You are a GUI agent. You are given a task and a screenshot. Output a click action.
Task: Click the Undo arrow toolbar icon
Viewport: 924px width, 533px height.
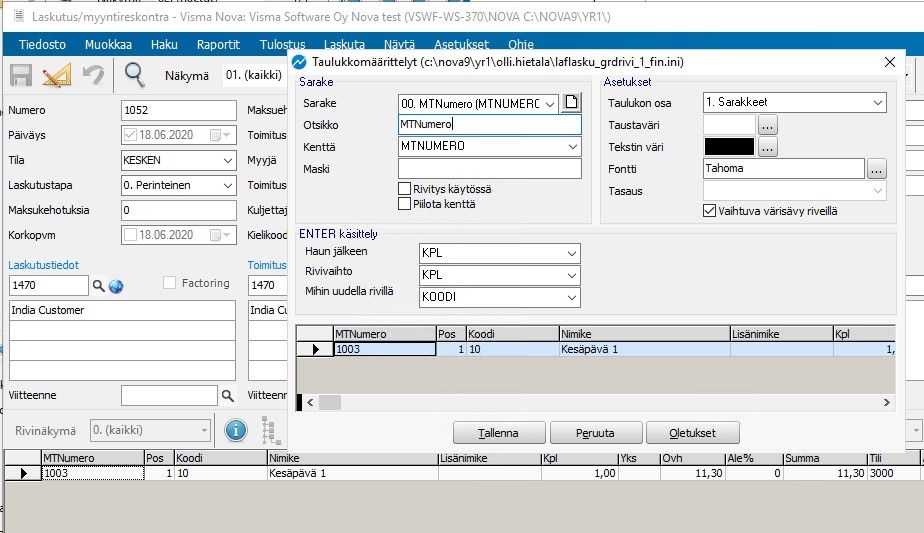93,75
